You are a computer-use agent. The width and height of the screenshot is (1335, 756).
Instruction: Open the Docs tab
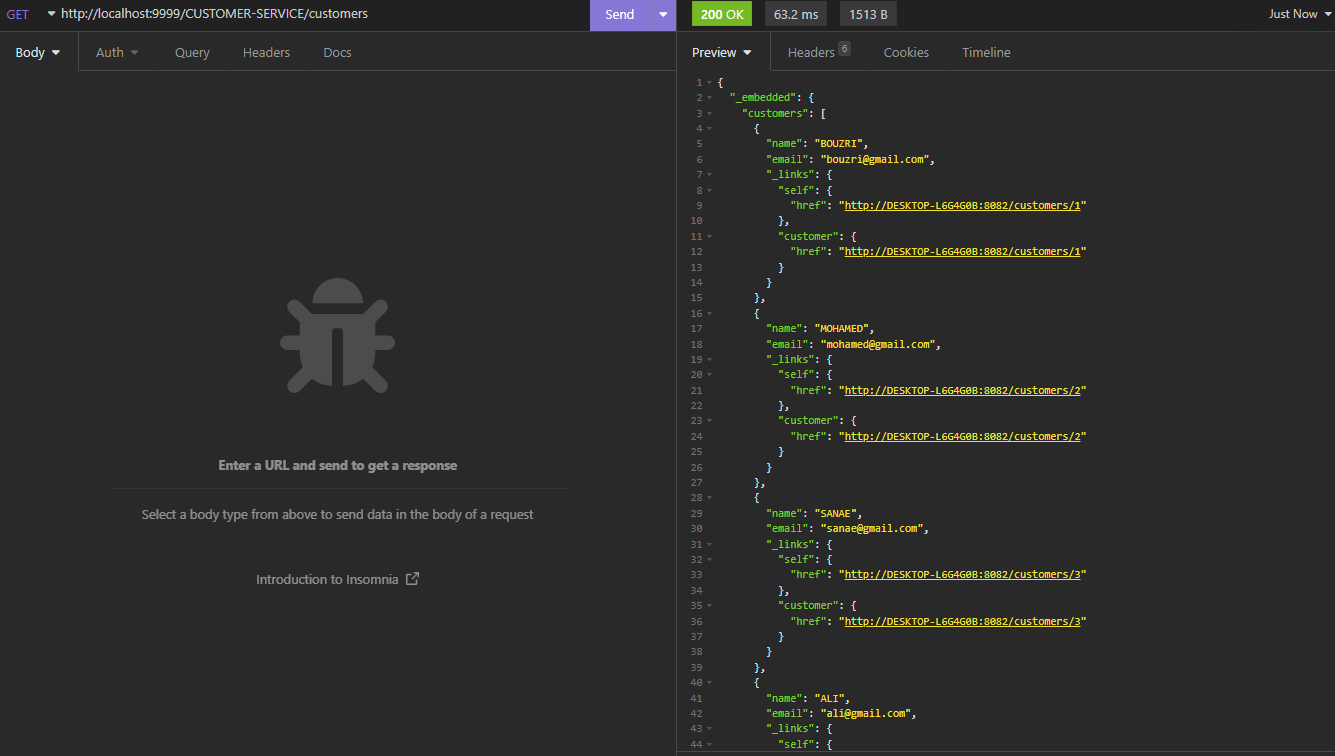pos(337,52)
